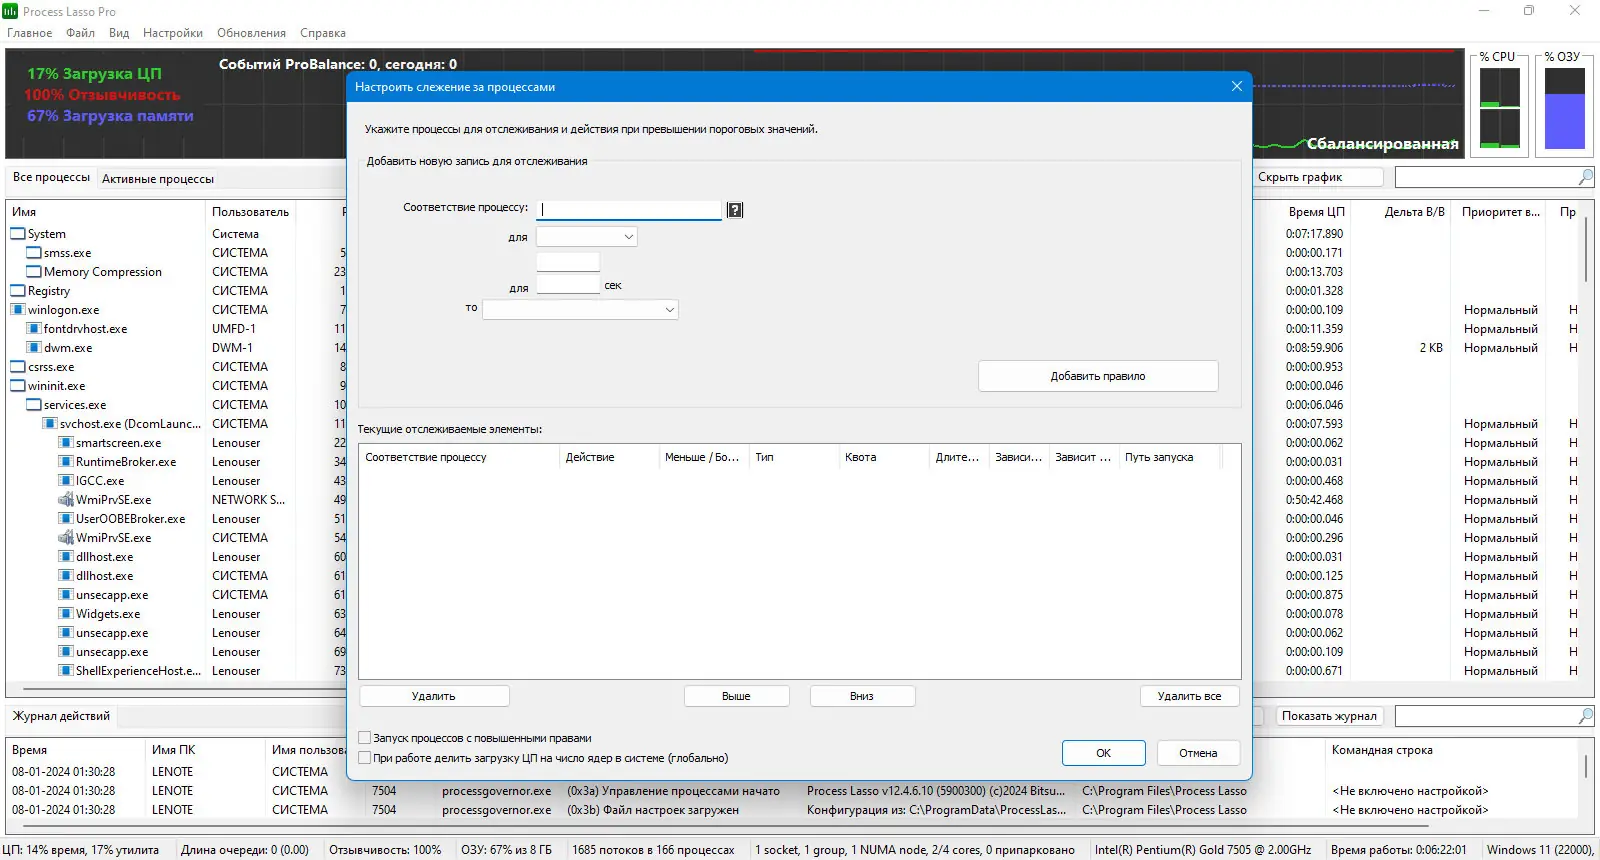
Task: Select the Registry process icon
Action: 18,291
